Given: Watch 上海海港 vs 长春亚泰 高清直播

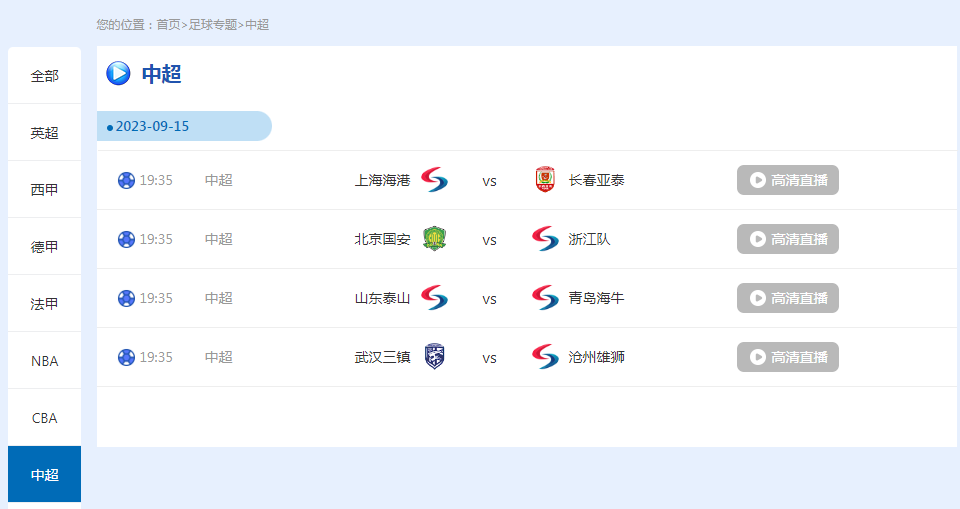Looking at the screenshot, I should click(x=788, y=180).
